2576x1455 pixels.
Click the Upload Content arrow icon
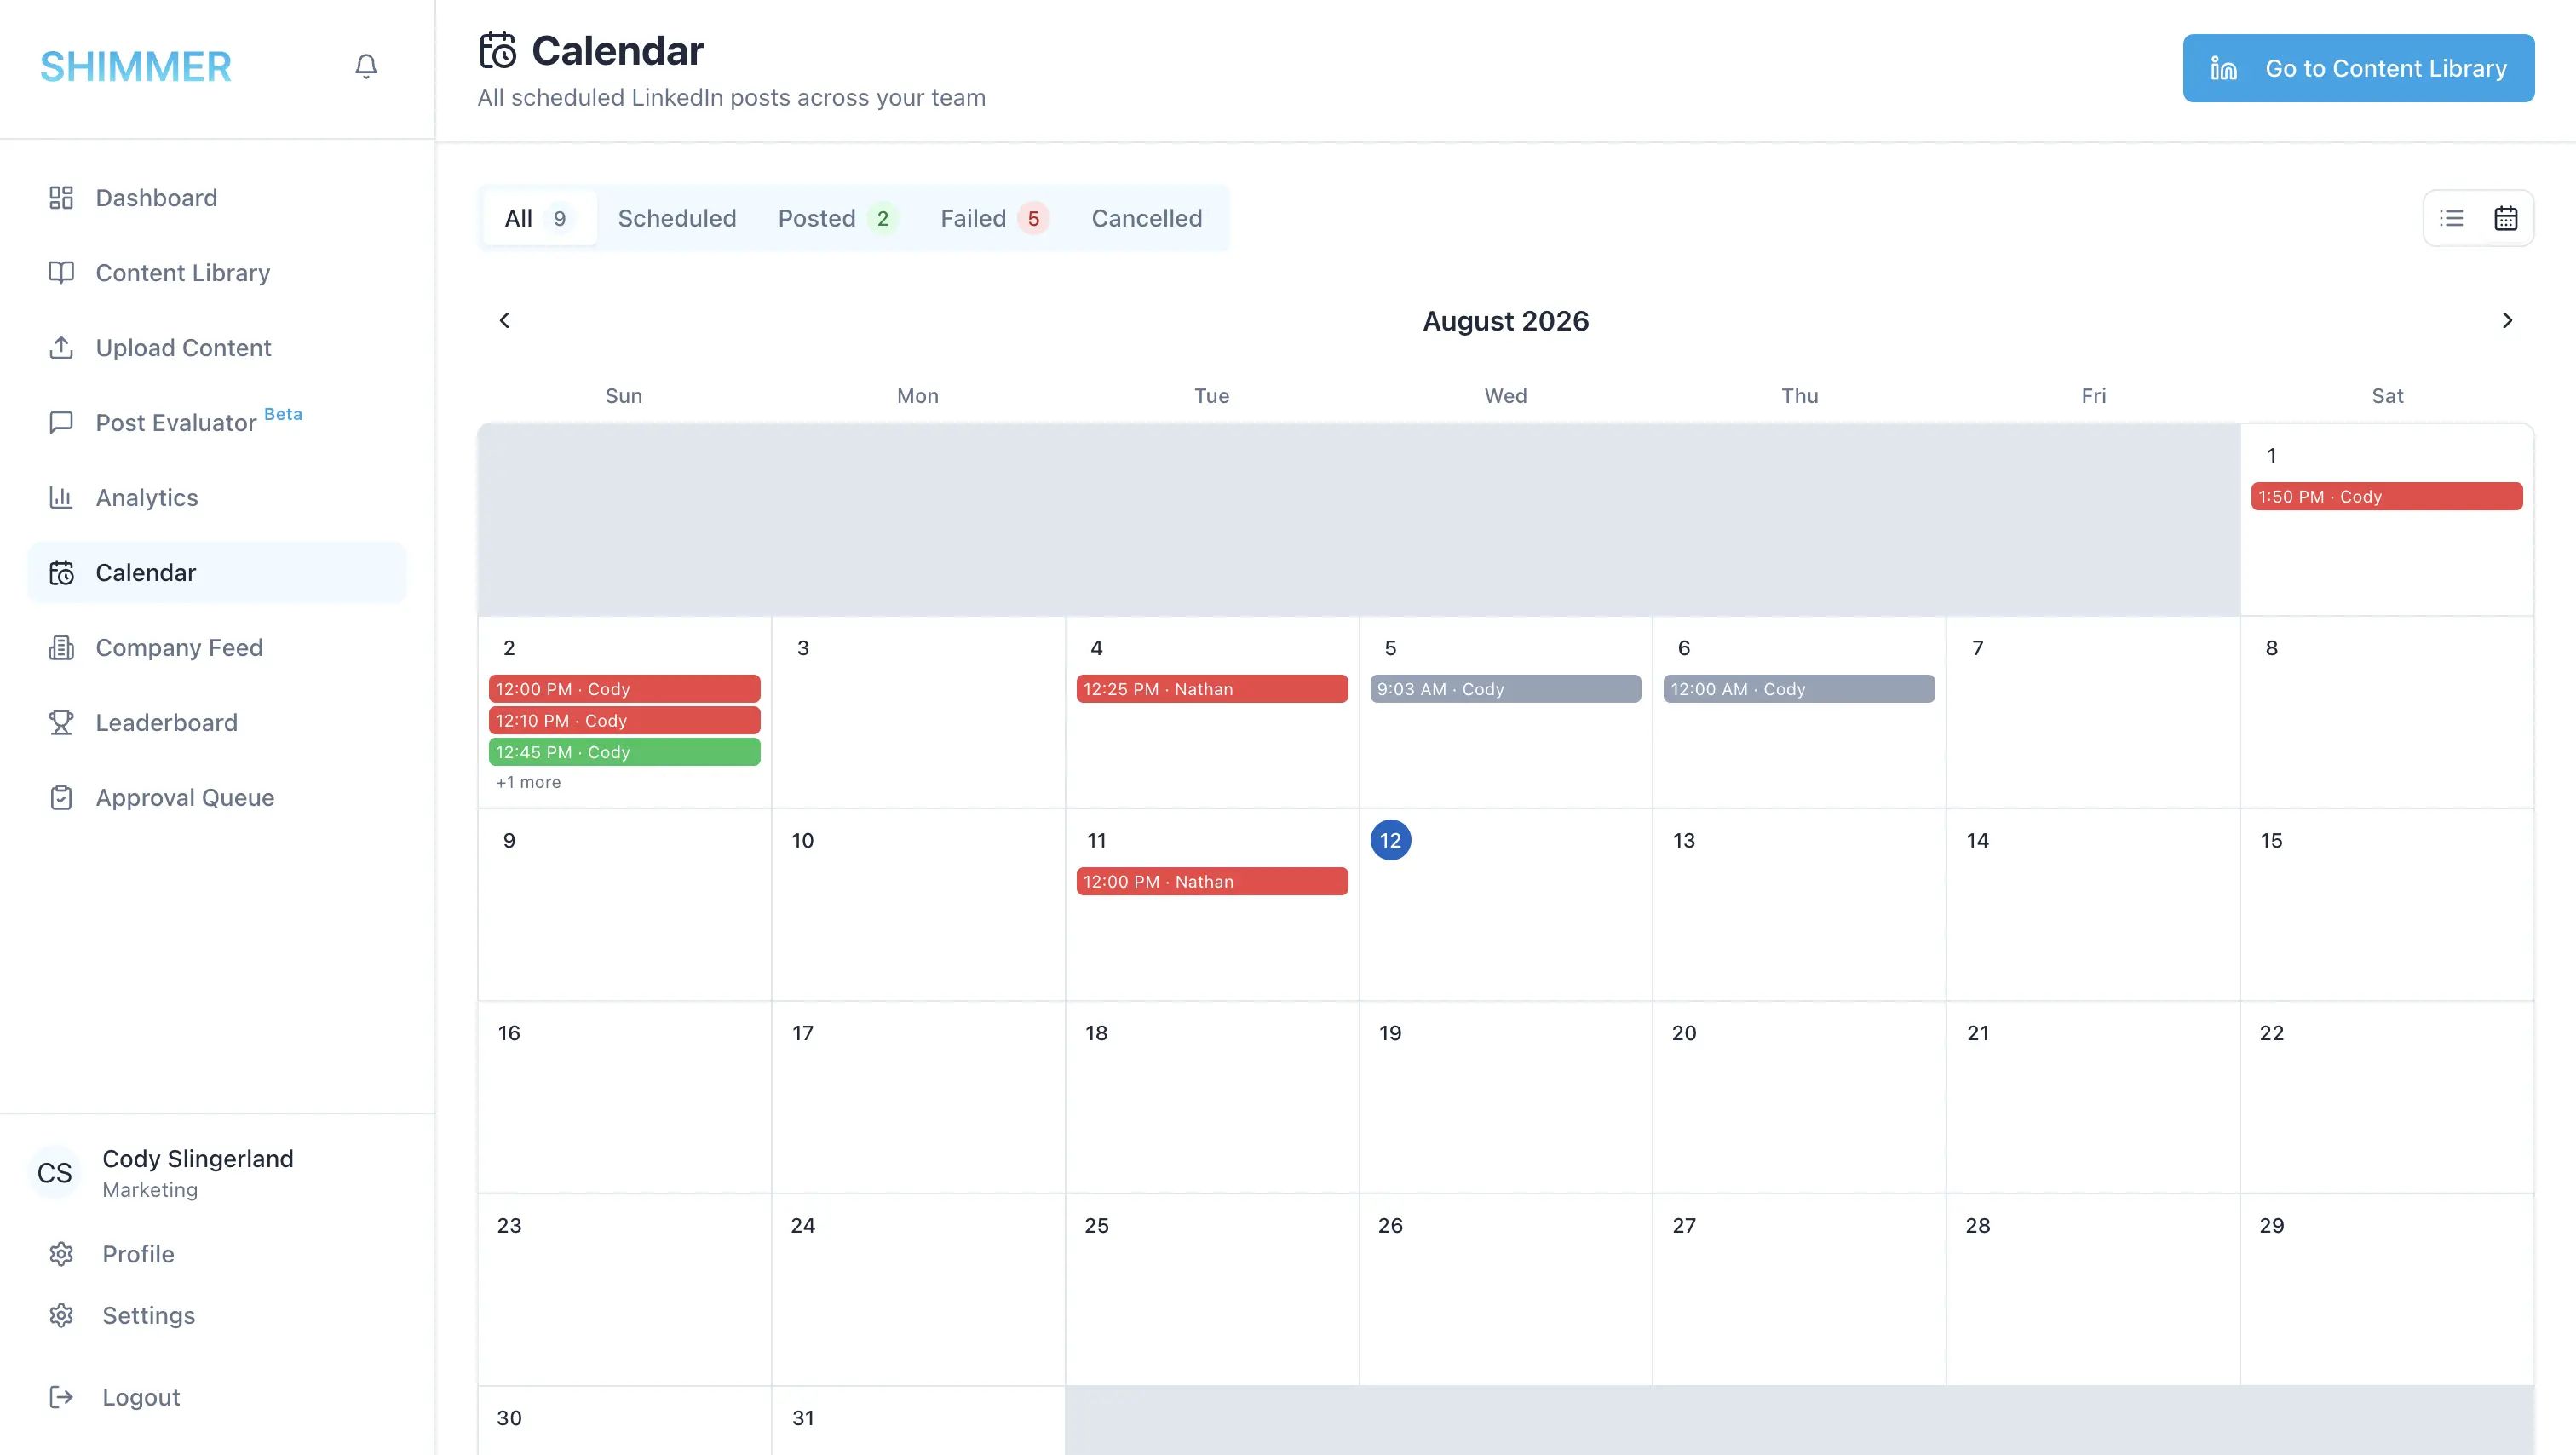61,348
